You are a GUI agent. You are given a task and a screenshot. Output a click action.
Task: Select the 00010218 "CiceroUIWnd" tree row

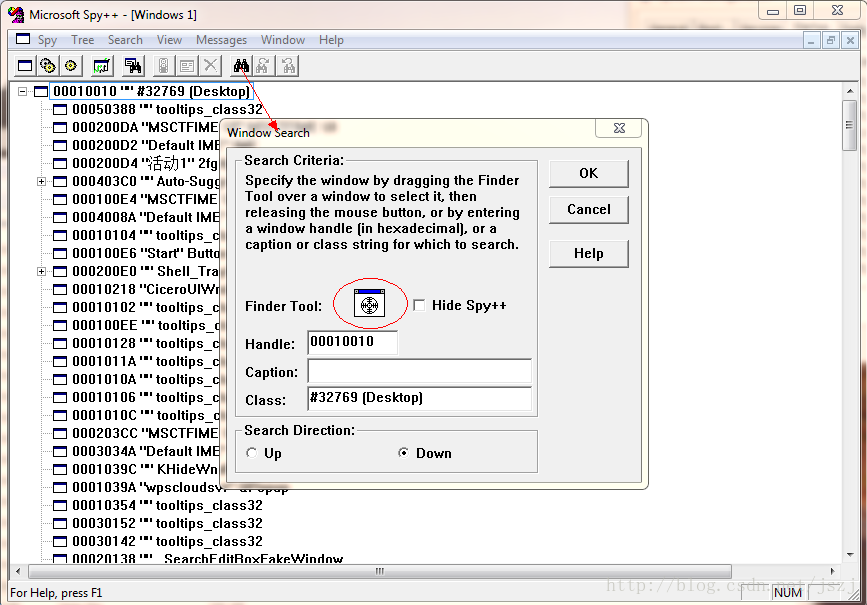coord(145,289)
